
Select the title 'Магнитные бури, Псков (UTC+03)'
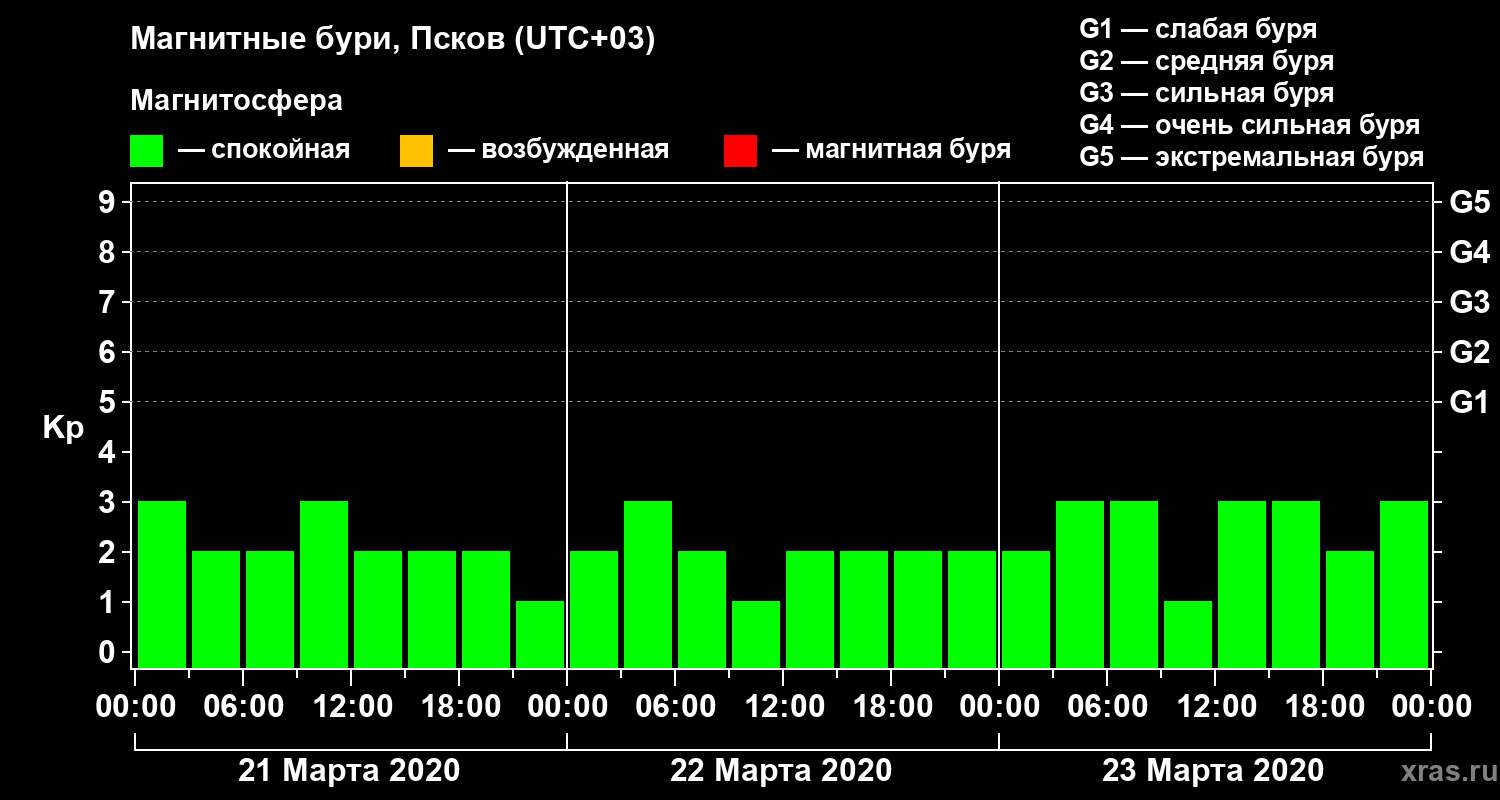point(393,41)
